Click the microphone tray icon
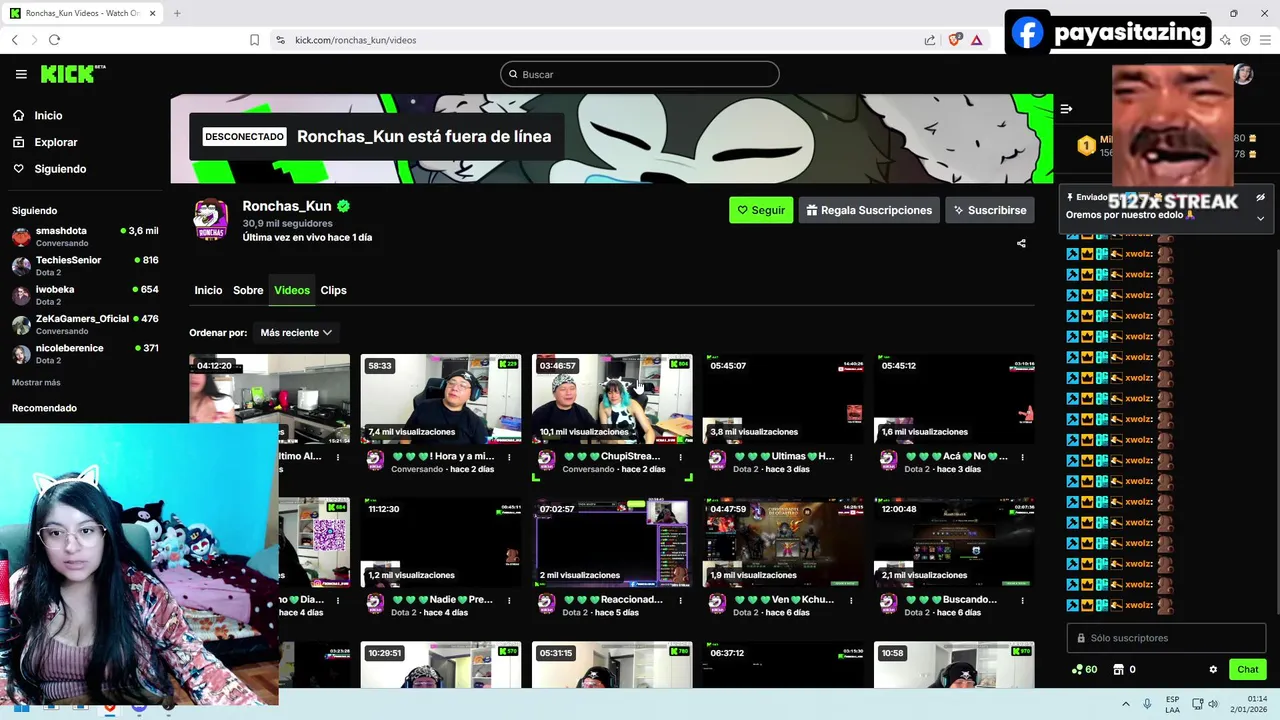Viewport: 1280px width, 720px height. [x=1147, y=704]
